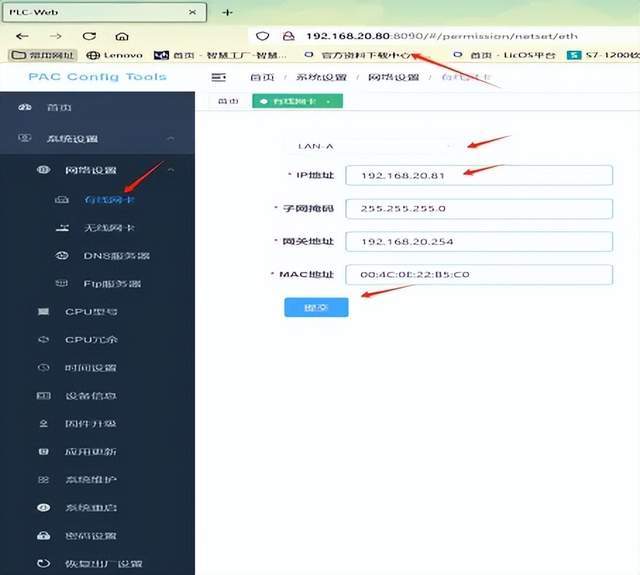This screenshot has width=640, height=575.
Task: Collapse the 系统设置 section chevron
Action: tap(171, 139)
